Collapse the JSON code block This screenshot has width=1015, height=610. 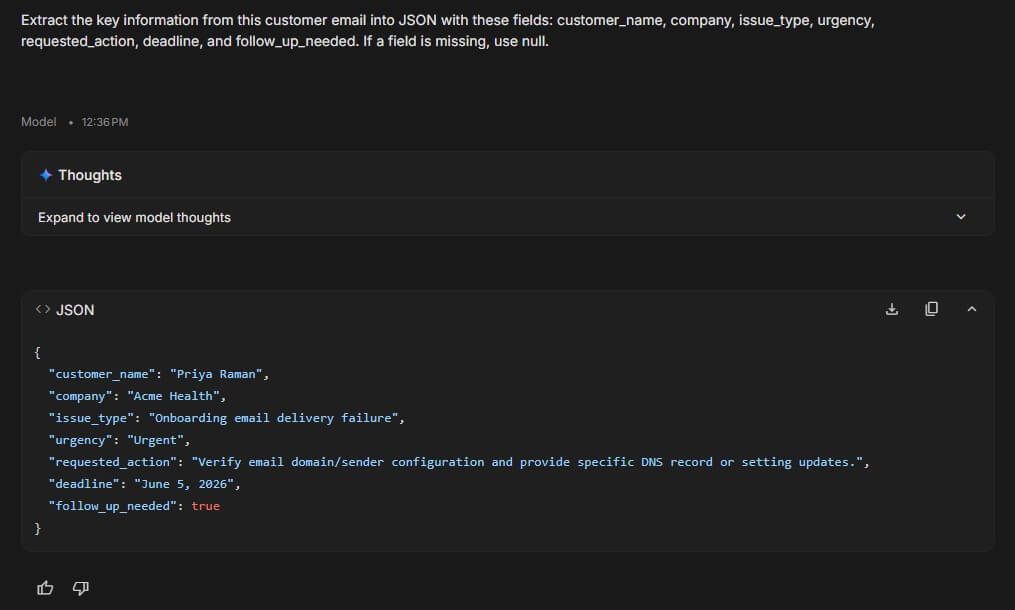point(971,310)
